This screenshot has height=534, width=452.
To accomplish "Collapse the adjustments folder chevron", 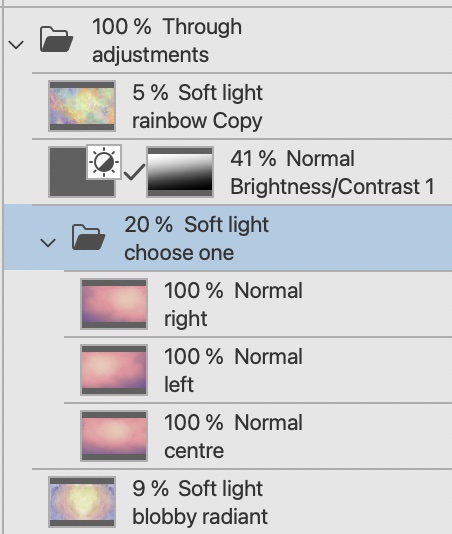I will pos(16,45).
